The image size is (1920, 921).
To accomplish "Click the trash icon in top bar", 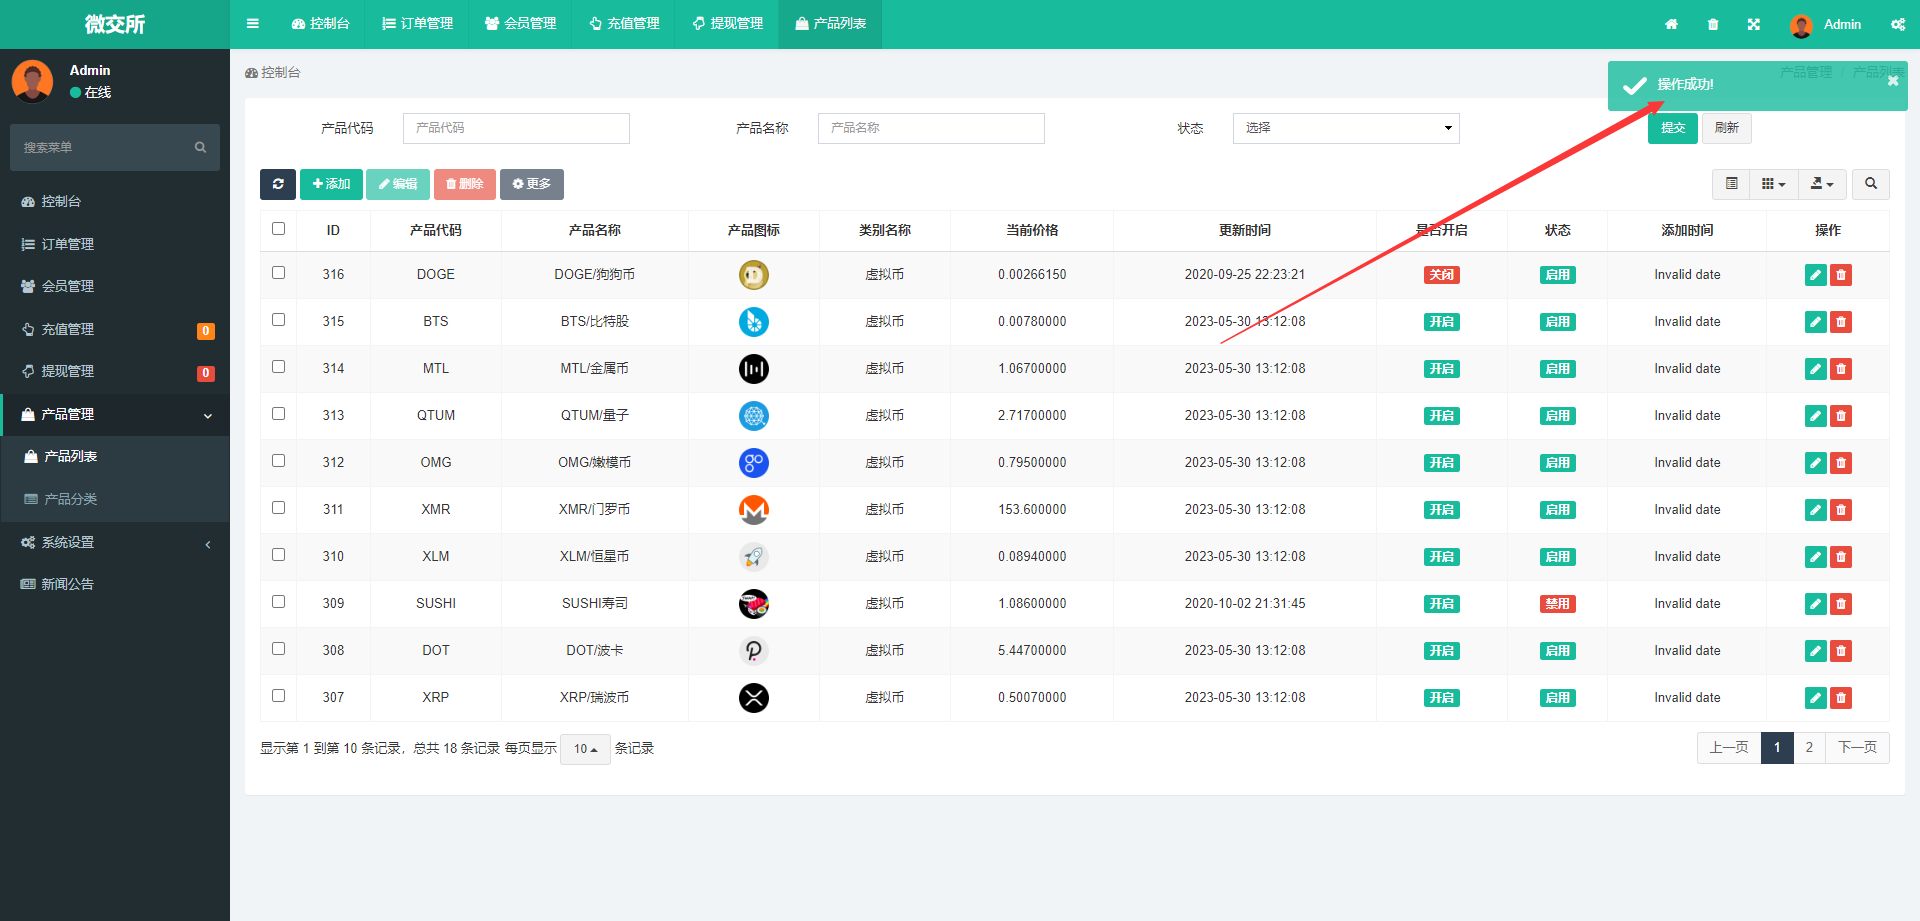I will [x=1713, y=24].
